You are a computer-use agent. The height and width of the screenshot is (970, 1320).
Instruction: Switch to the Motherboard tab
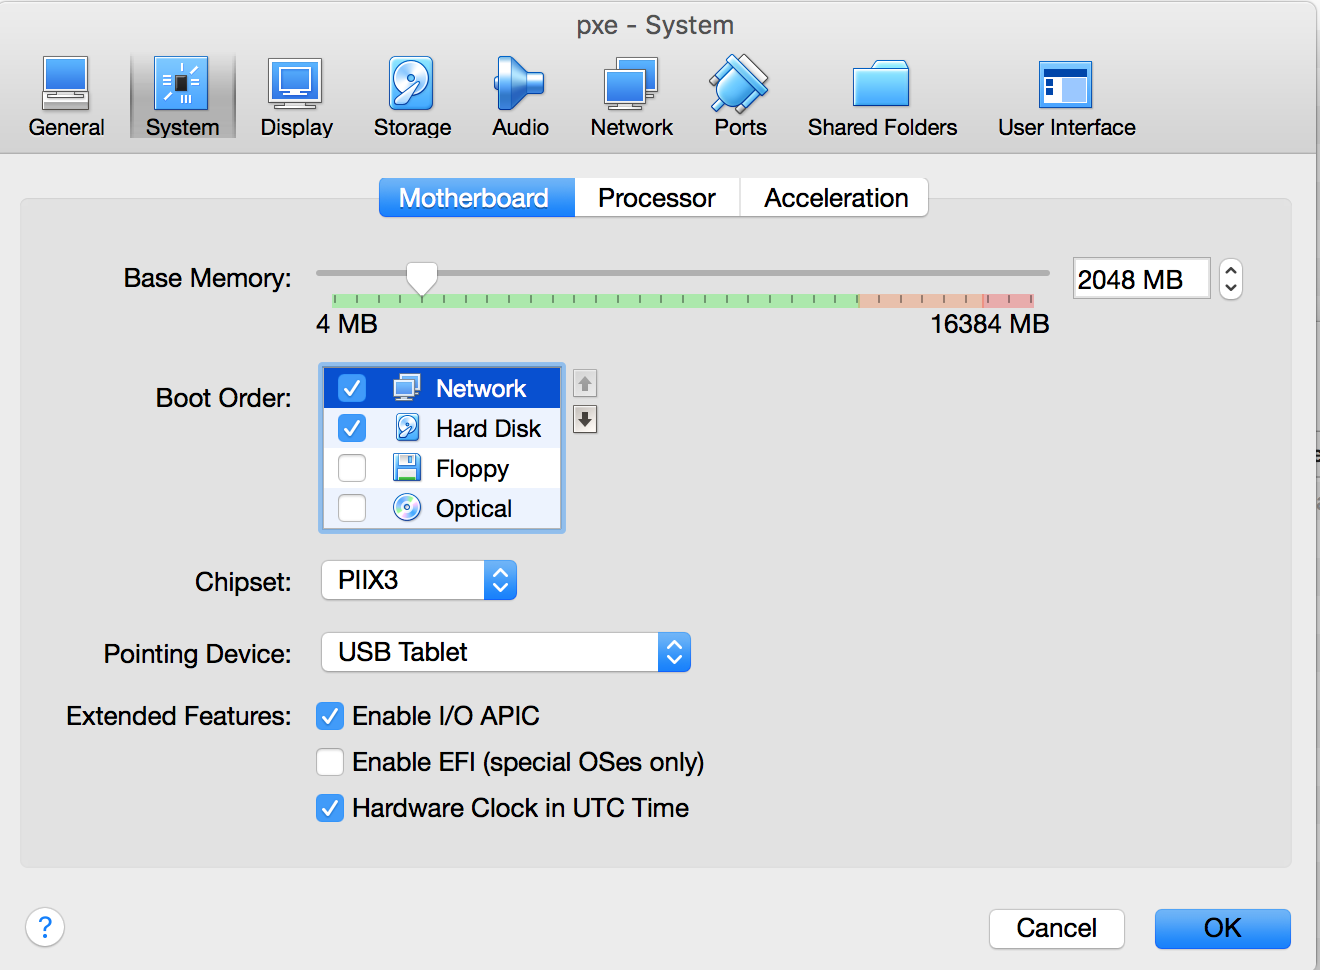pos(477,198)
